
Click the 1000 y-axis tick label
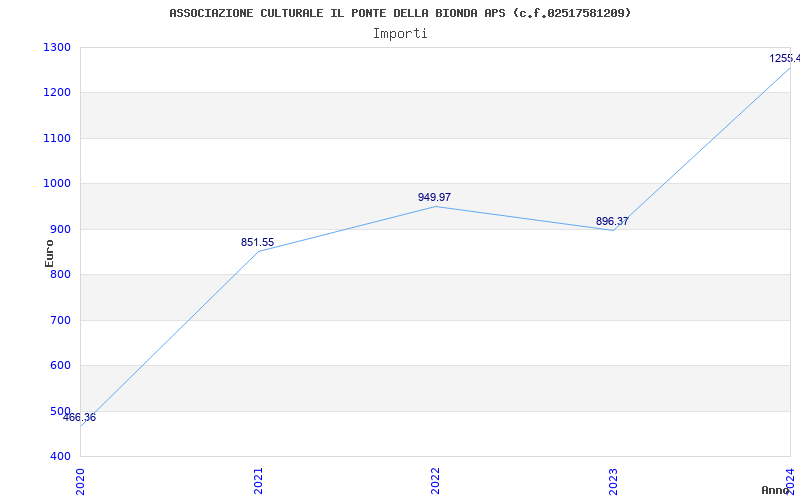click(57, 184)
